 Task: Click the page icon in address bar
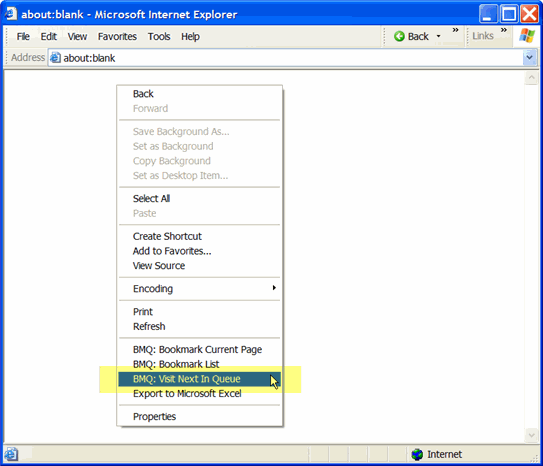(x=55, y=58)
